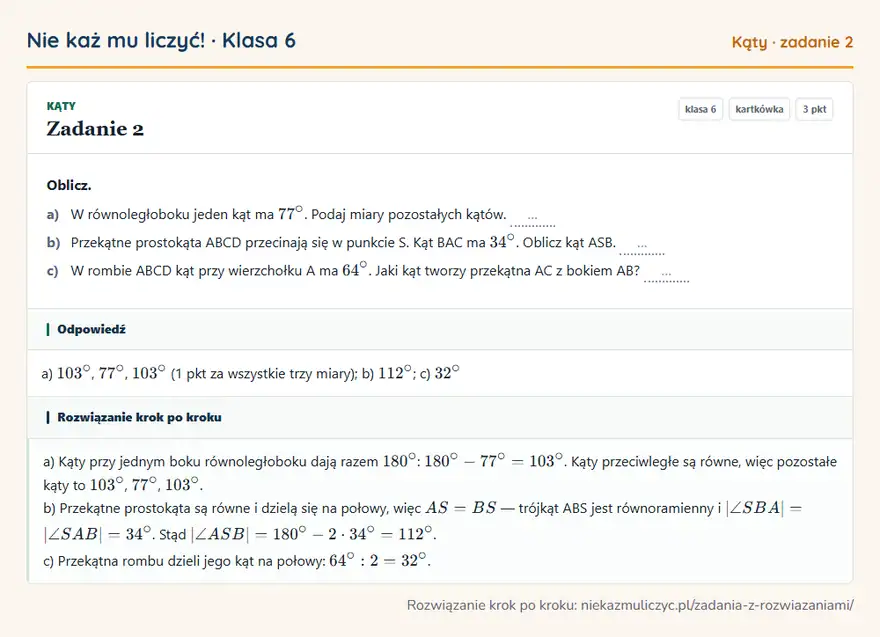Click the rectangle ABCD question in part b)
The width and height of the screenshot is (880, 637).
343,242
